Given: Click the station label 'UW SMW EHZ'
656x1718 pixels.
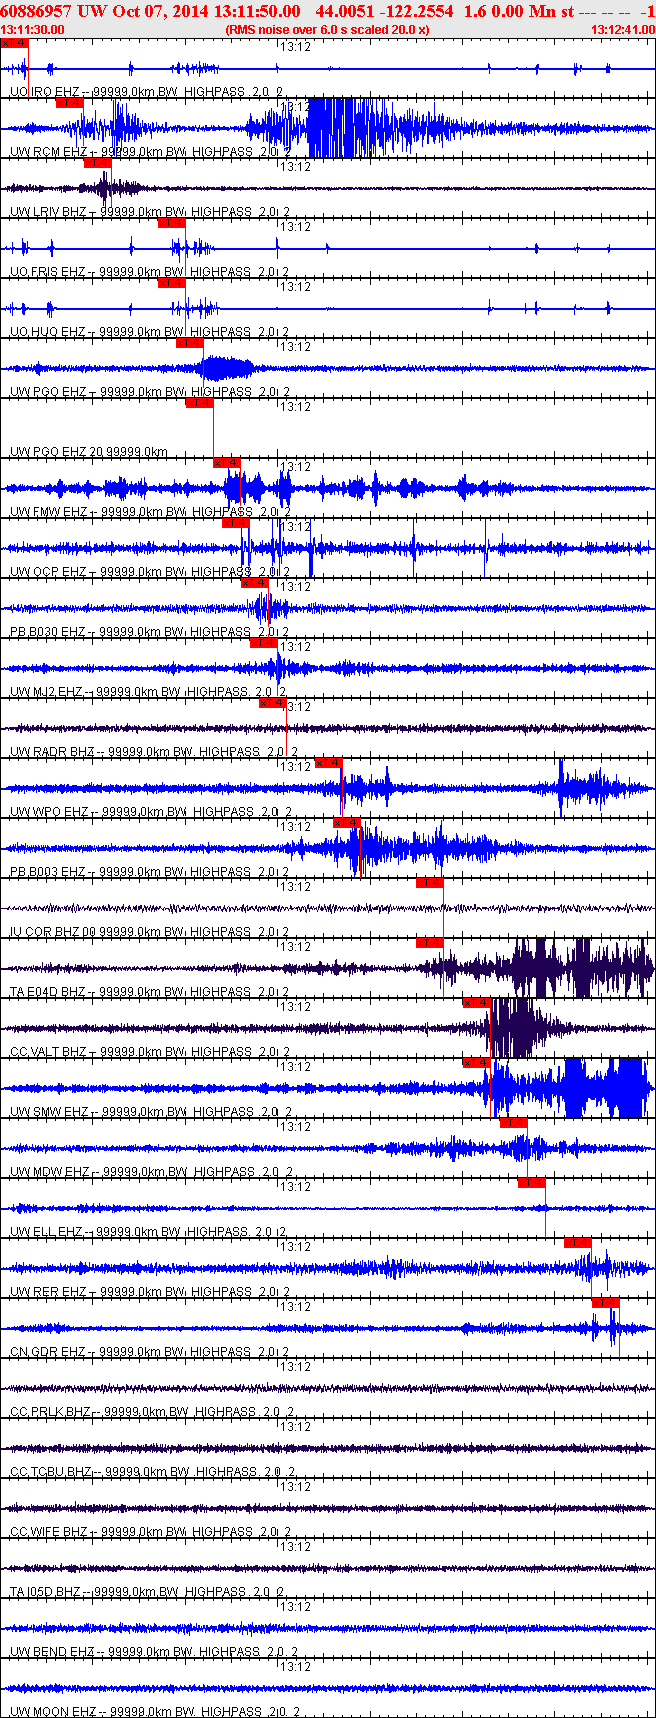Looking at the screenshot, I should coord(49,1112).
